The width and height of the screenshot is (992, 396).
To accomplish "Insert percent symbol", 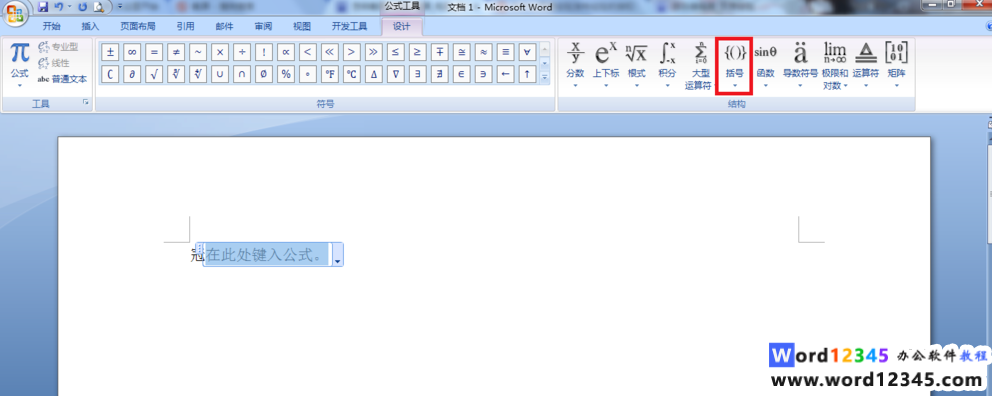I will click(x=285, y=74).
